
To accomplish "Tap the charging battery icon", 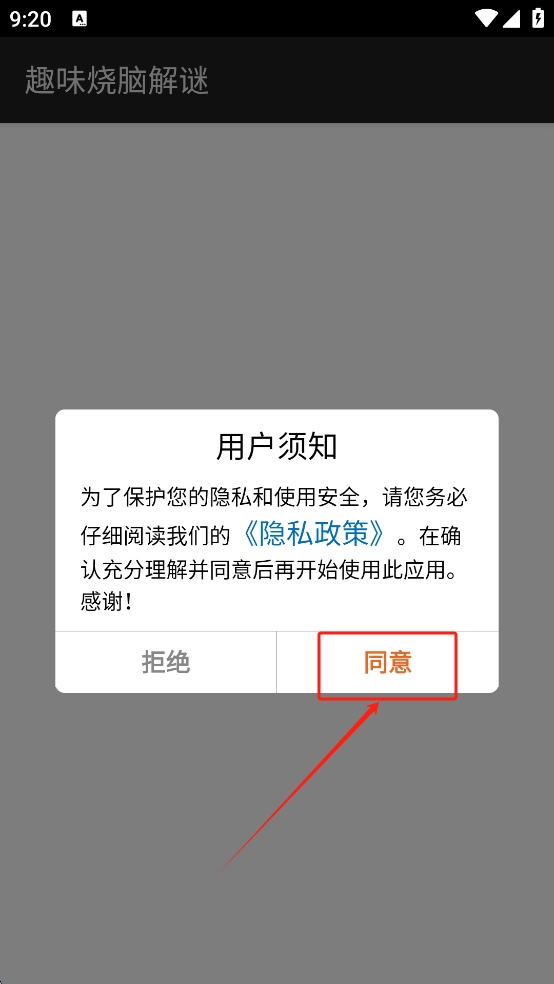I will (538, 19).
